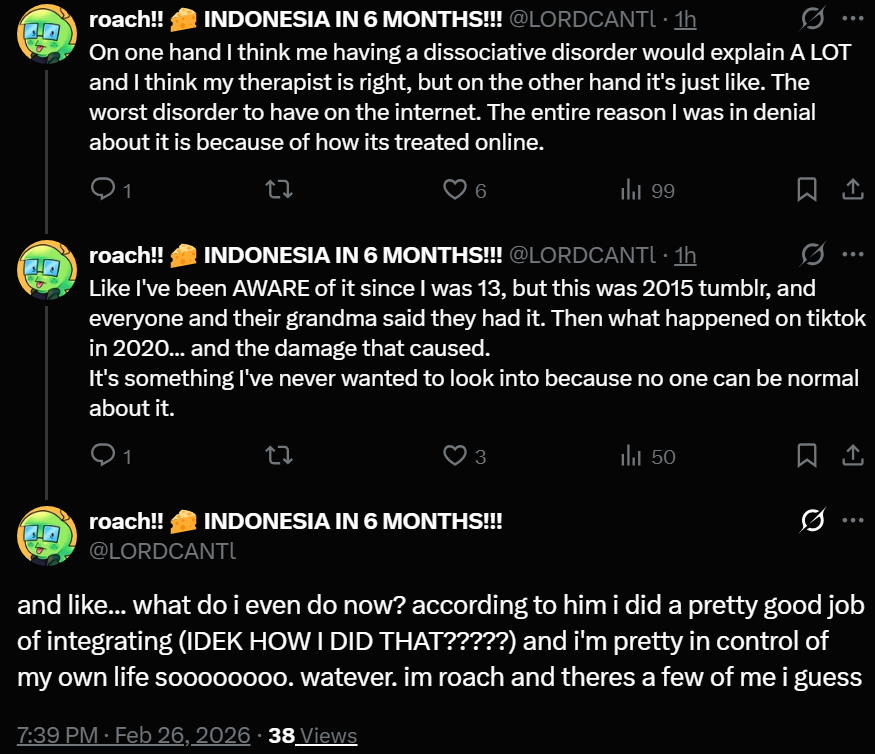Open Grok icon on first tweet
Image resolution: width=875 pixels, height=754 pixels.
tap(814, 20)
